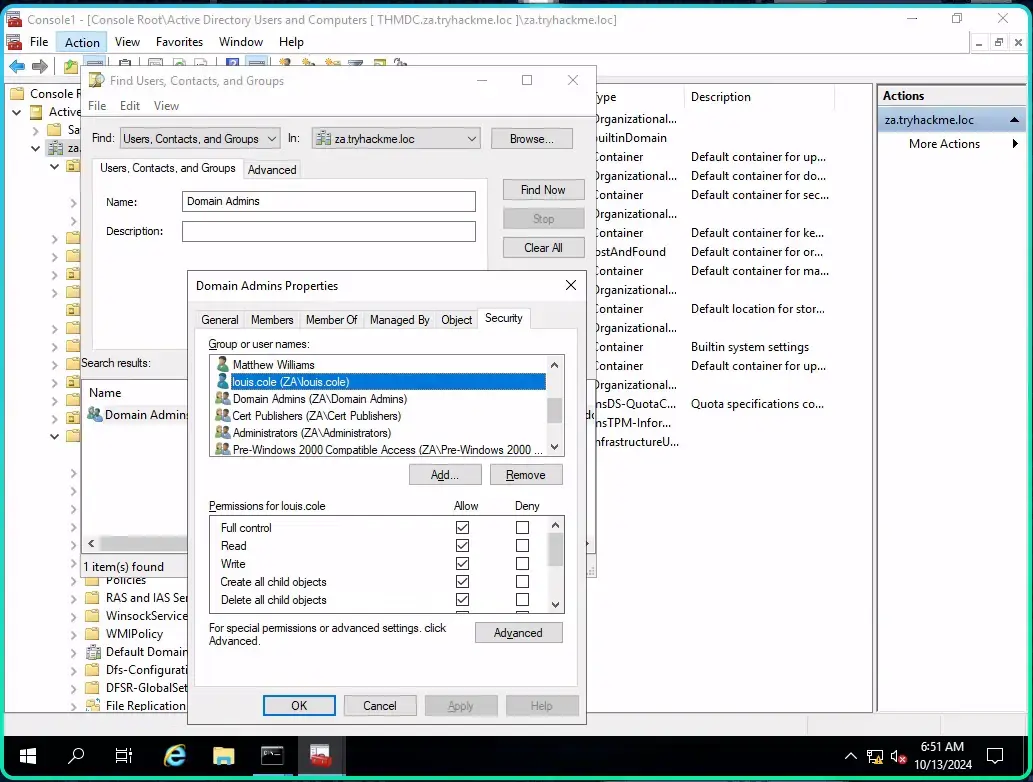1033x782 pixels.
Task: Uncheck Allow for Full control
Action: (462, 528)
